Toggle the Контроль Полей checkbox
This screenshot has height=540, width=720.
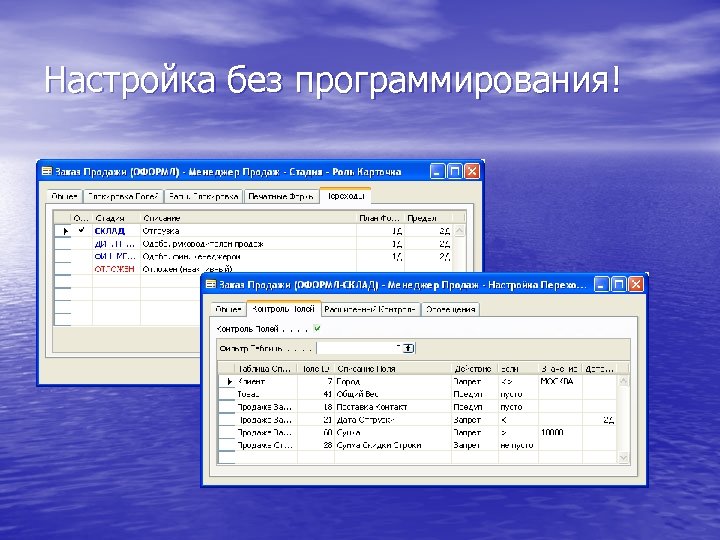(x=317, y=328)
